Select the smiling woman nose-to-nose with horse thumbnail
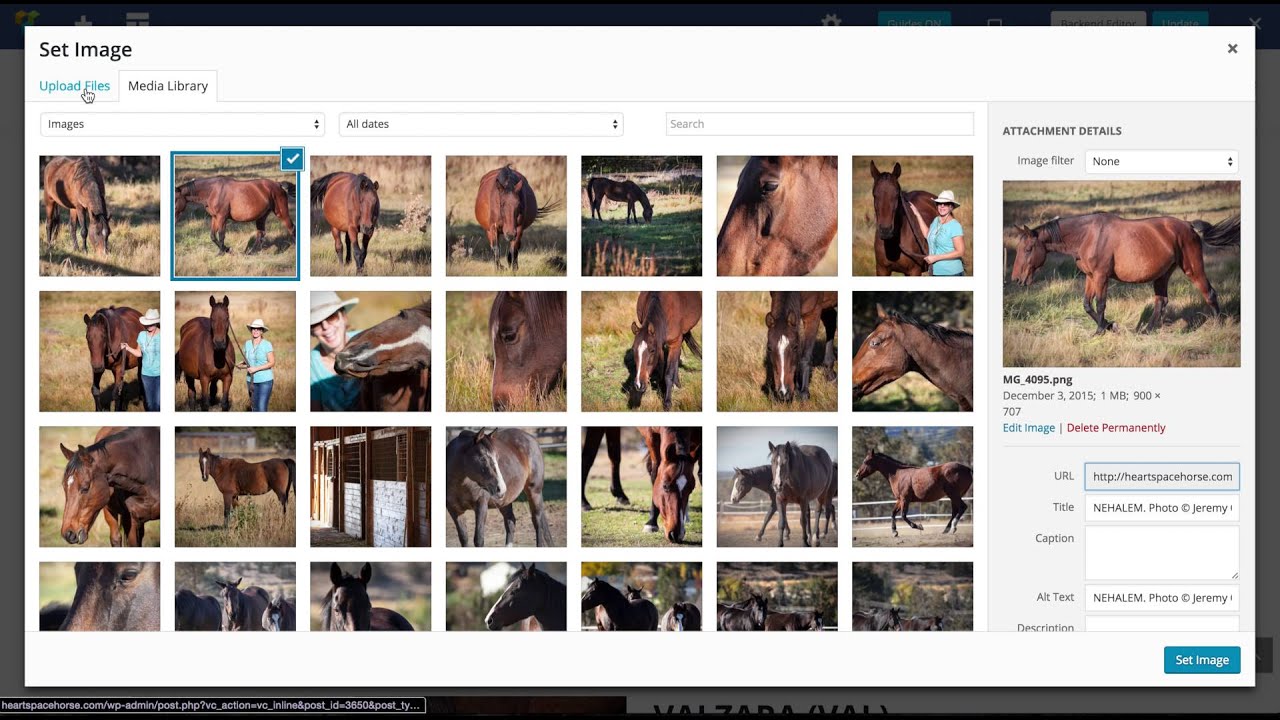1280x720 pixels. point(370,351)
